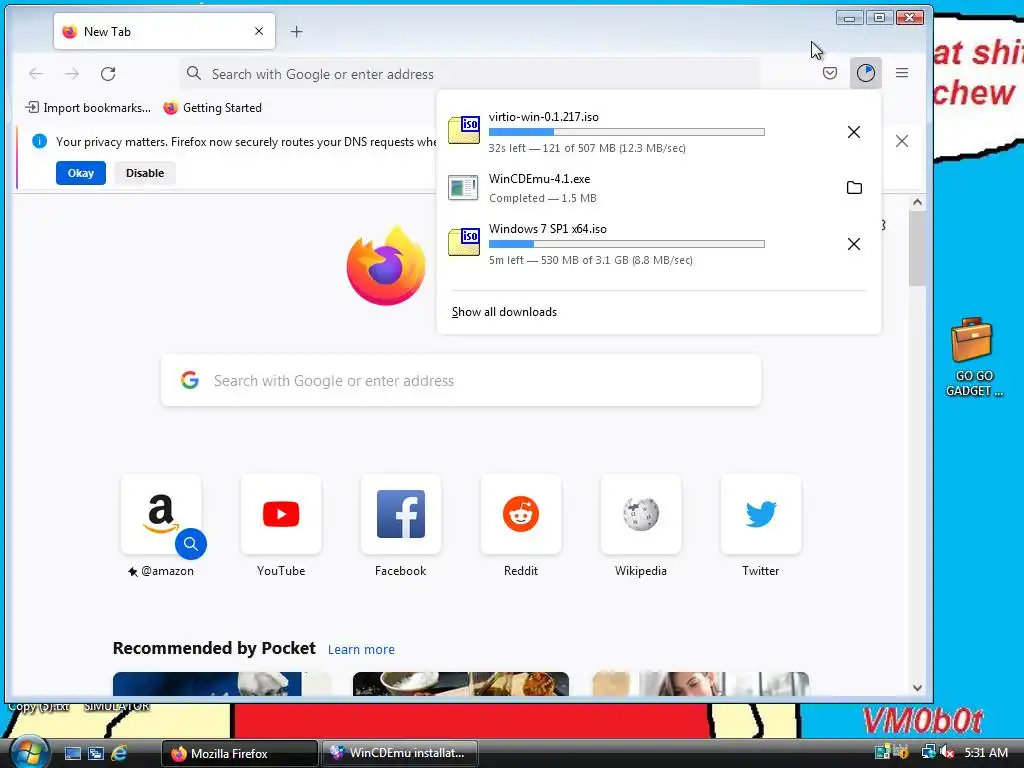Viewport: 1024px width, 768px height.
Task: Click the page's Google search box
Action: (x=460, y=381)
